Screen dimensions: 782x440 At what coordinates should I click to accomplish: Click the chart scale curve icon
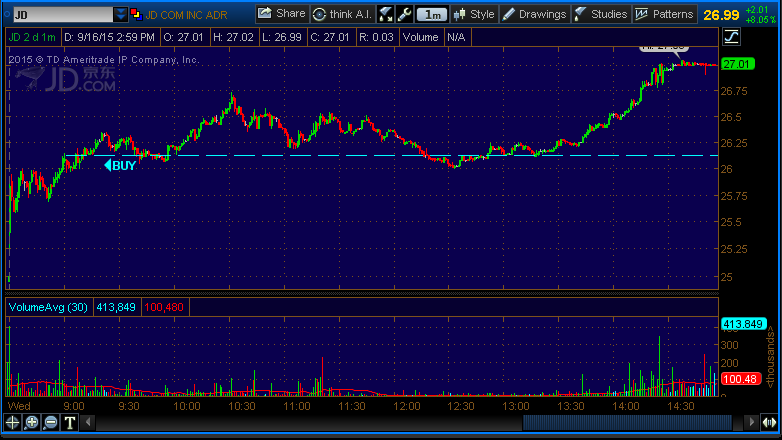click(x=731, y=37)
